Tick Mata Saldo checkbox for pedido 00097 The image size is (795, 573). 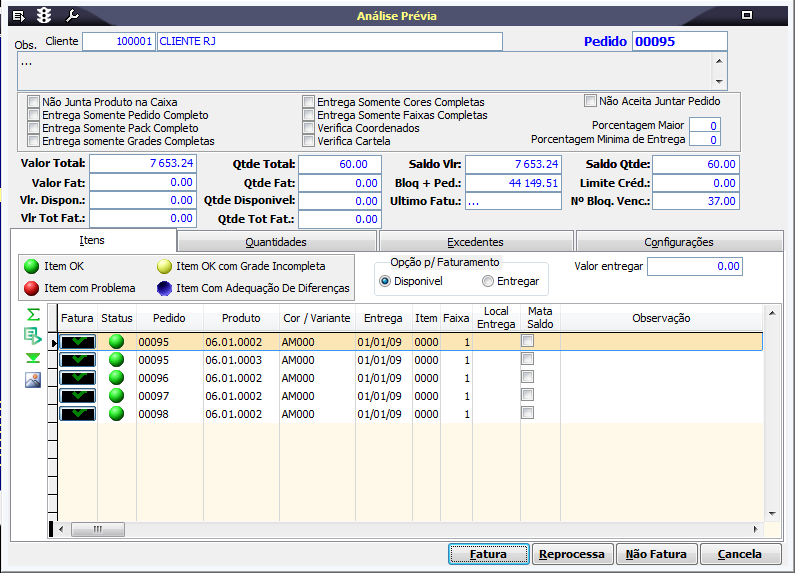click(x=527, y=395)
